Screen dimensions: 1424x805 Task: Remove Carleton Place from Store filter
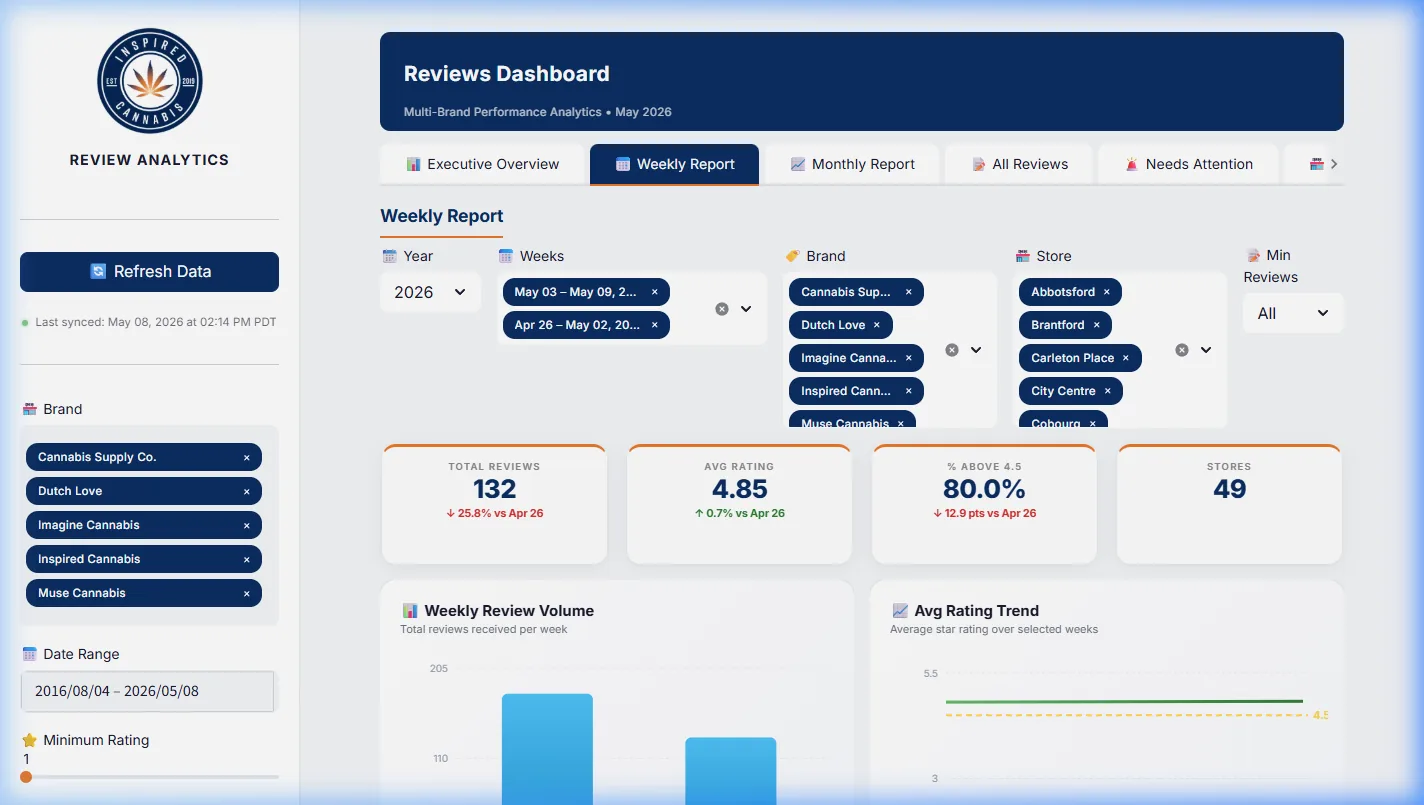point(1126,358)
